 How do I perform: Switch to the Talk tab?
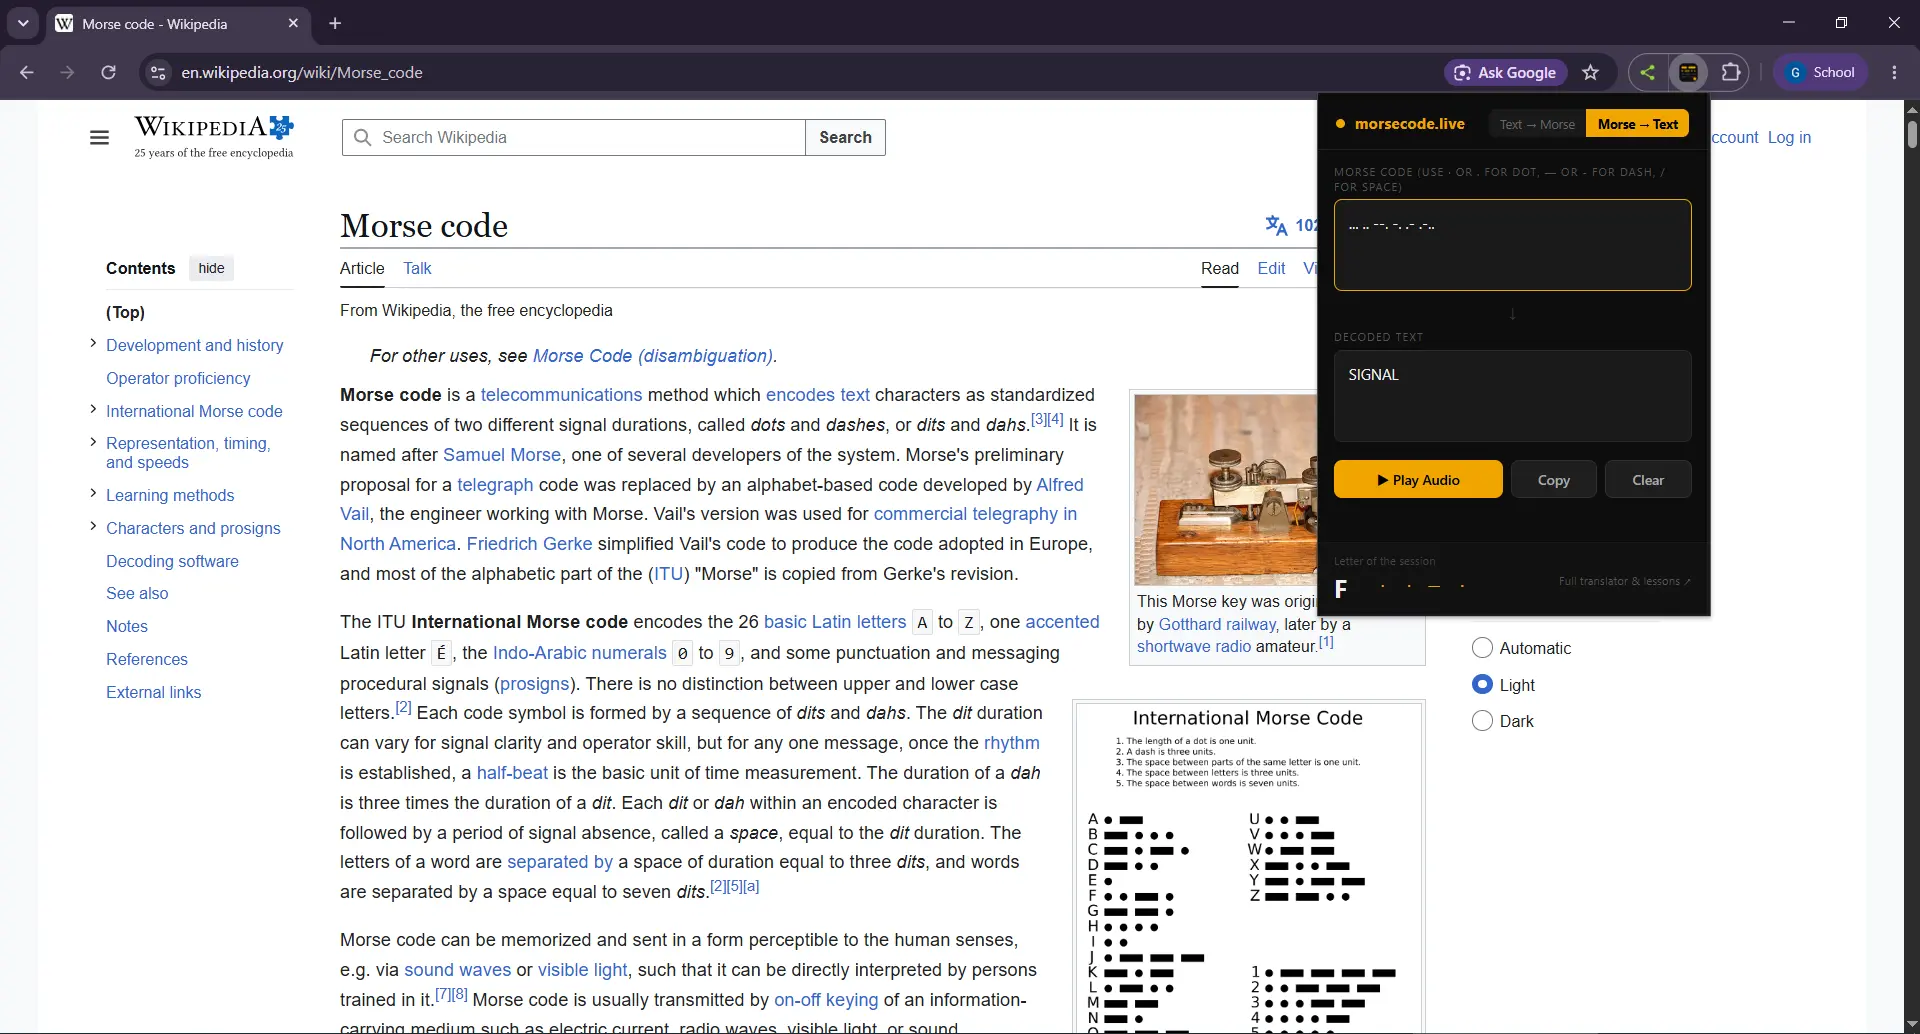pos(417,268)
